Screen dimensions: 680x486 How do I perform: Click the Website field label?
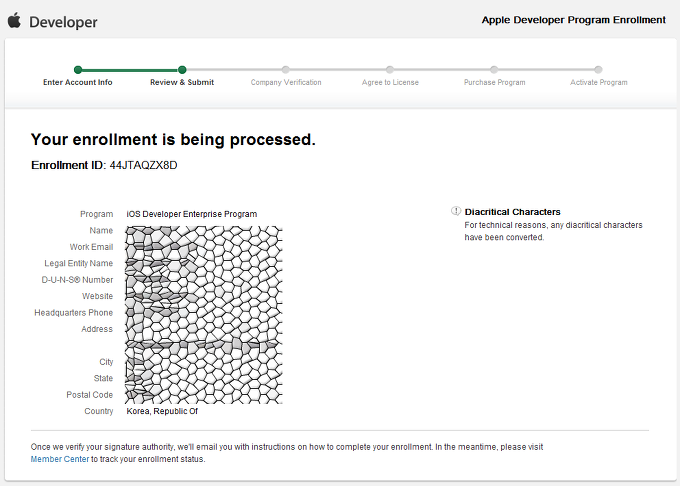(98, 296)
